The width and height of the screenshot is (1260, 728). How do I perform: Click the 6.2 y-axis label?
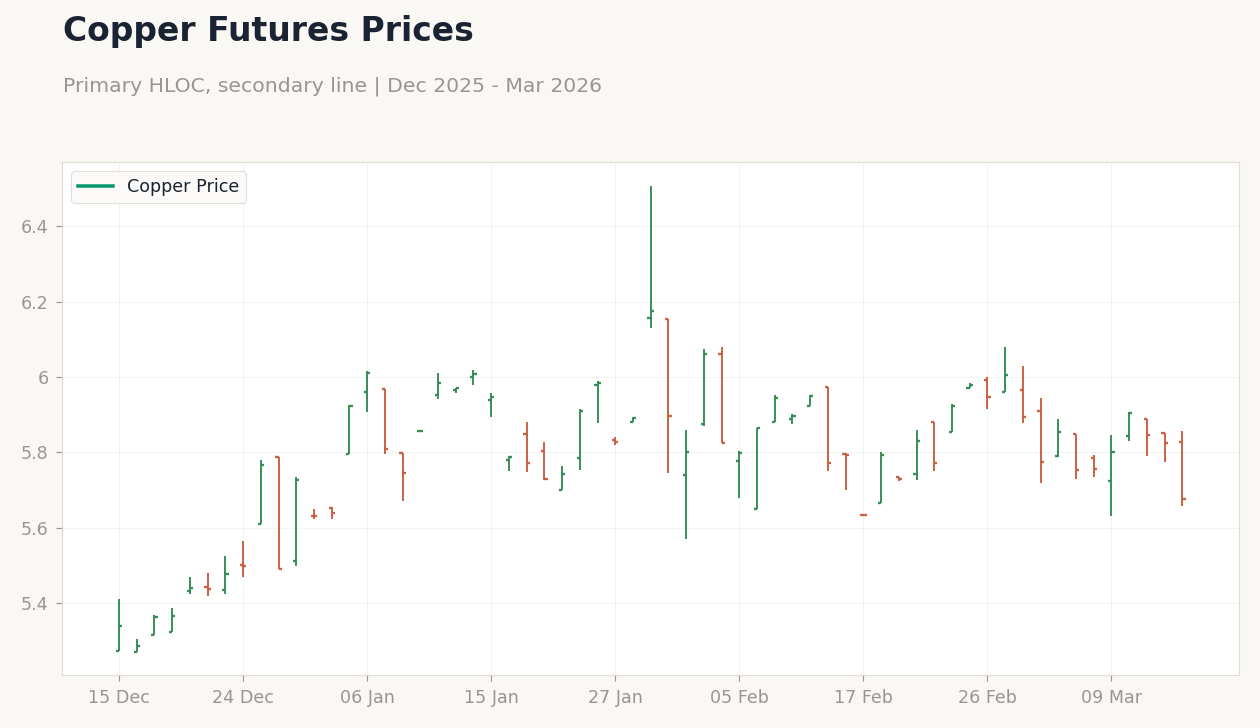click(x=35, y=302)
